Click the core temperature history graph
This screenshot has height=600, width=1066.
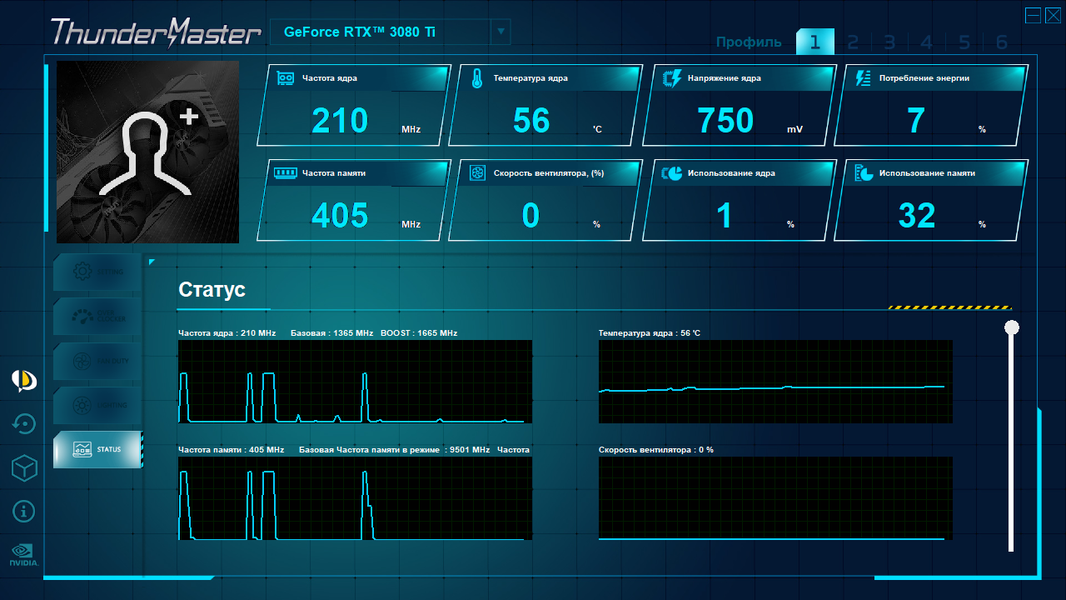point(775,382)
